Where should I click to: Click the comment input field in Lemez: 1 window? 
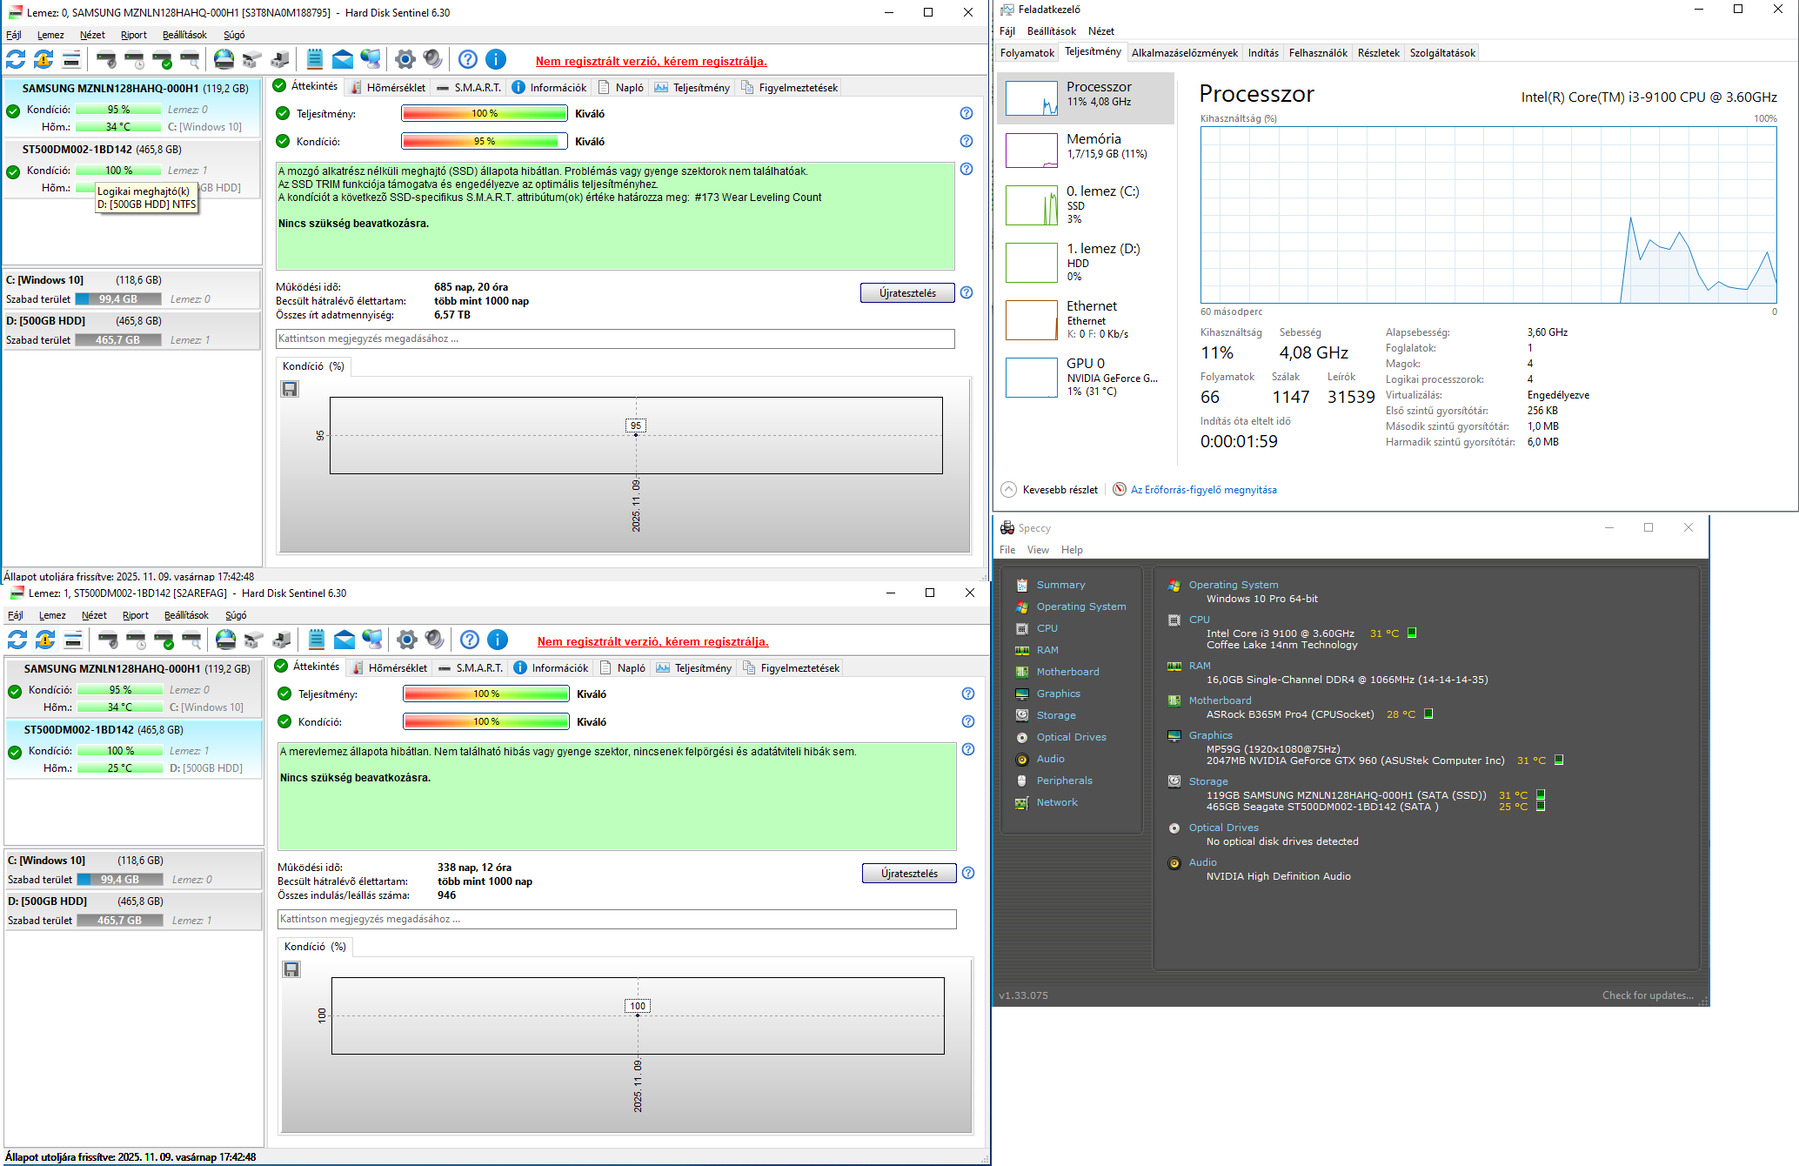616,919
